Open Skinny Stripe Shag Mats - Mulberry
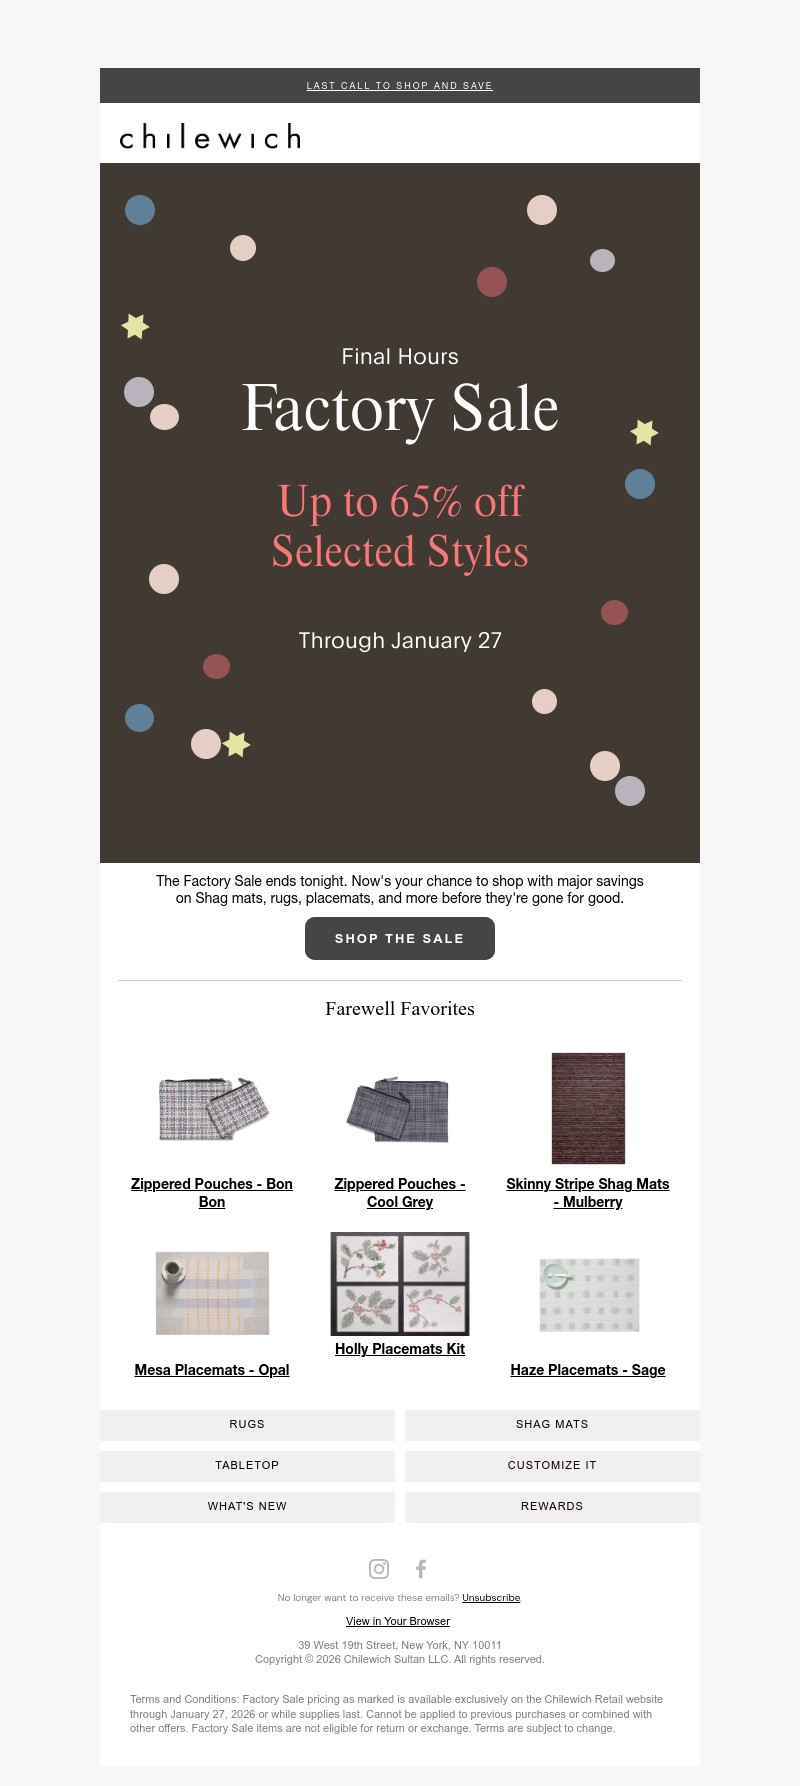The width and height of the screenshot is (800, 1786). tap(588, 1192)
